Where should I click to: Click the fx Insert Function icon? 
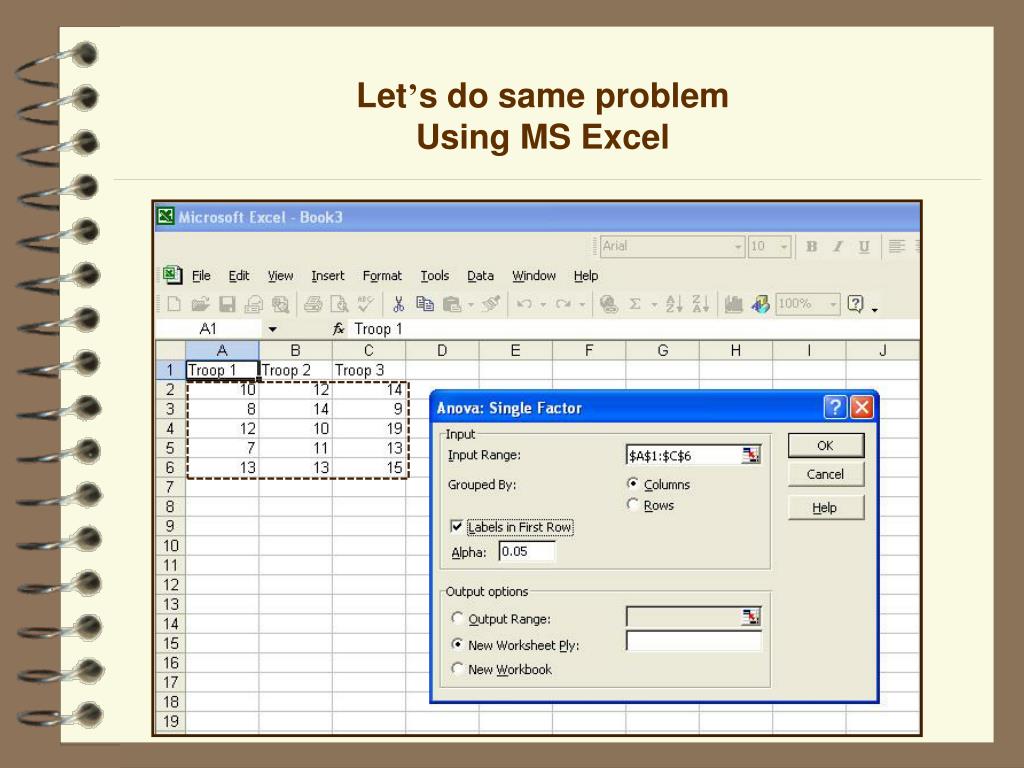click(338, 328)
